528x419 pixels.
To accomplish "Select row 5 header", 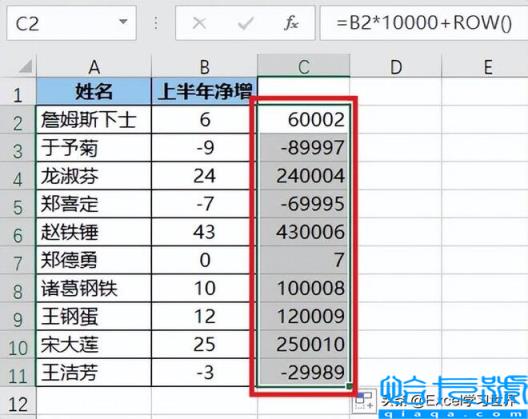I will (18, 204).
